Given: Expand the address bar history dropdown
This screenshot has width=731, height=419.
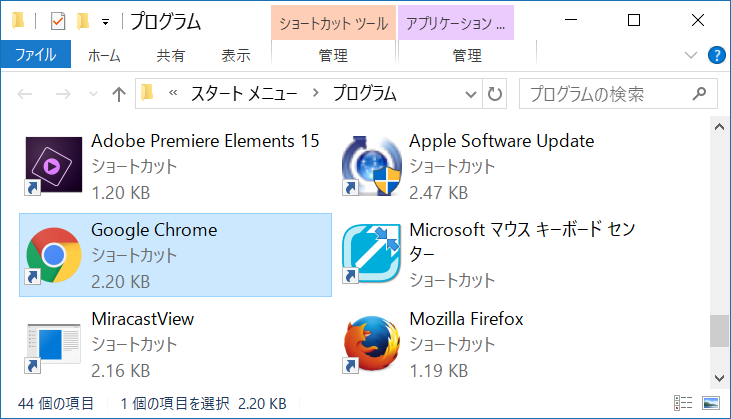Looking at the screenshot, I should [x=471, y=94].
